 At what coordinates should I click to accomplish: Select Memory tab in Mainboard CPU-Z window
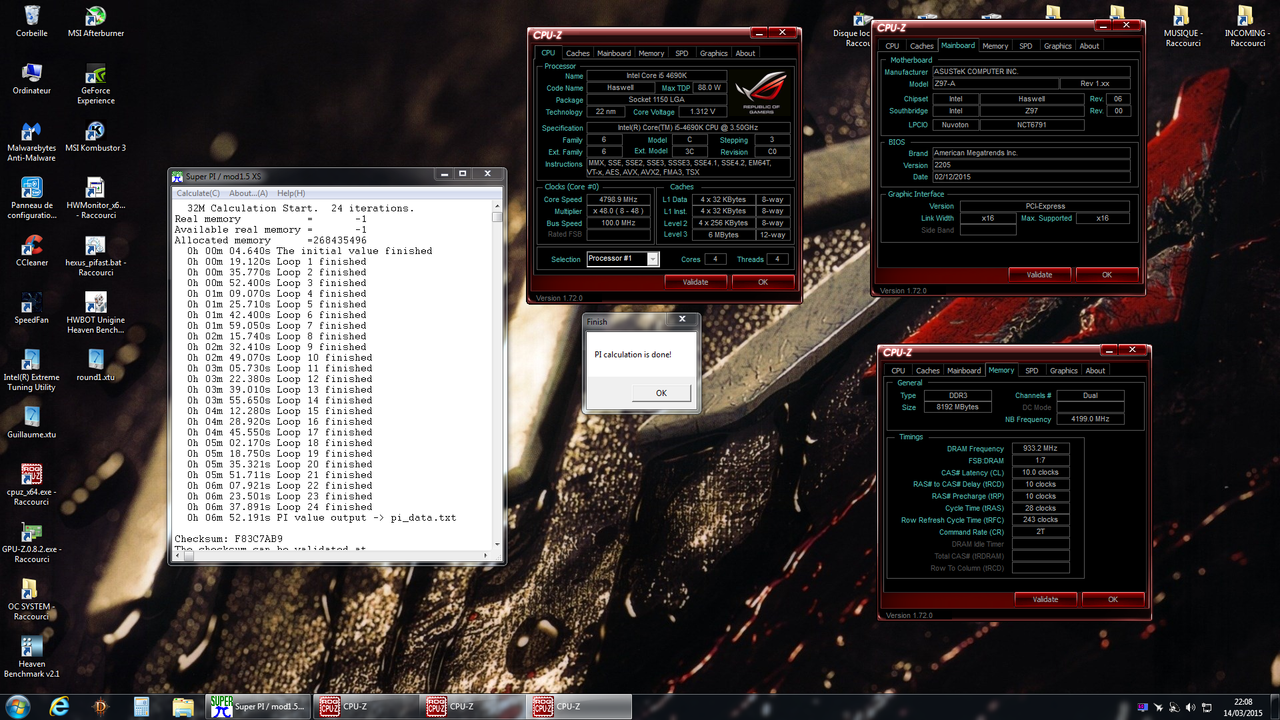995,46
